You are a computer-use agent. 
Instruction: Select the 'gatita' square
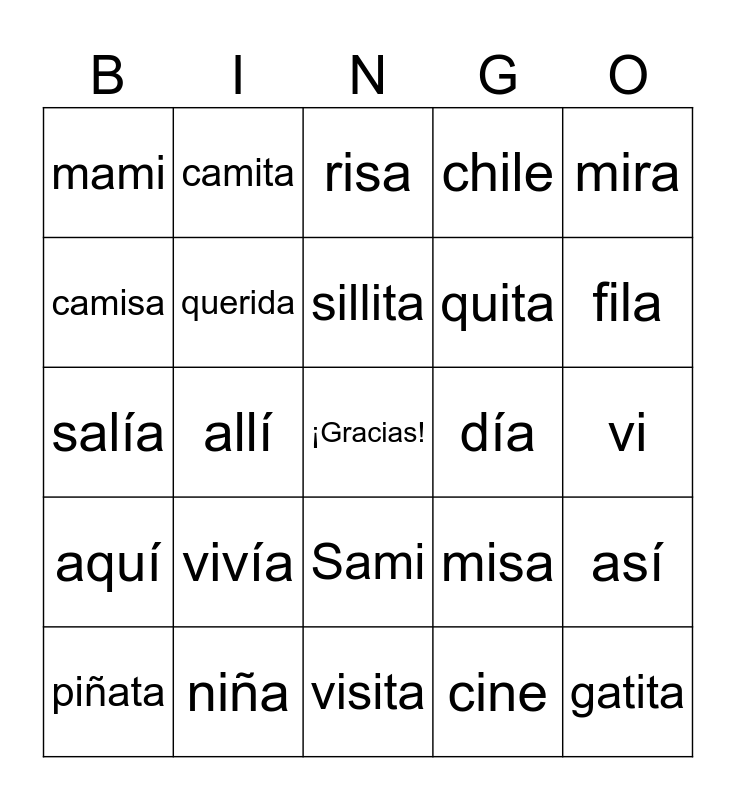coord(628,693)
